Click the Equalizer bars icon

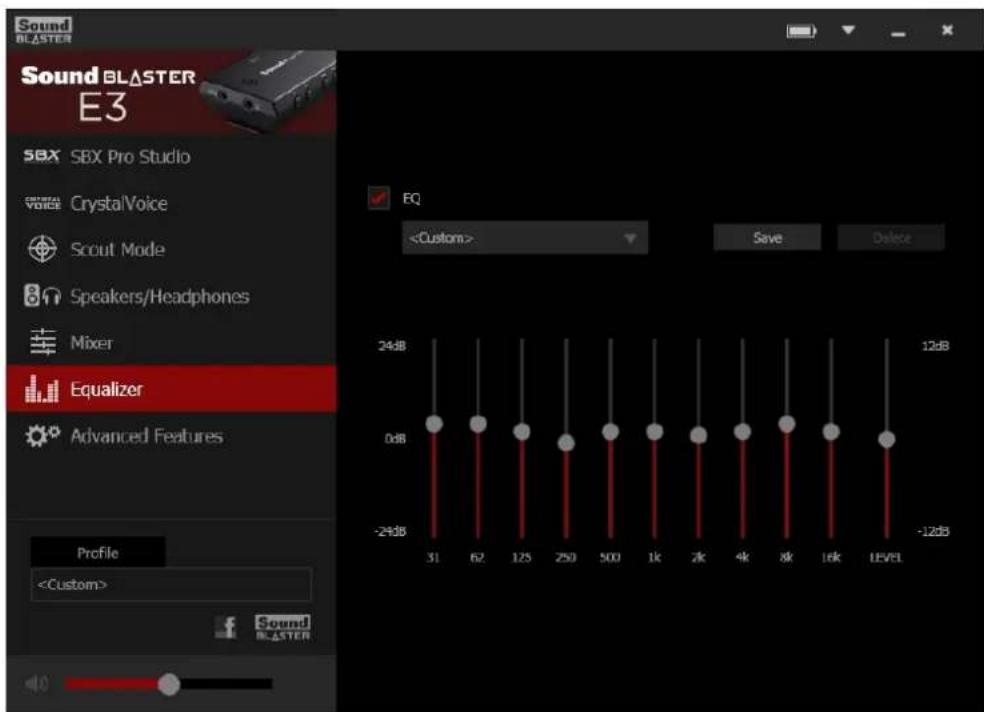[x=41, y=389]
